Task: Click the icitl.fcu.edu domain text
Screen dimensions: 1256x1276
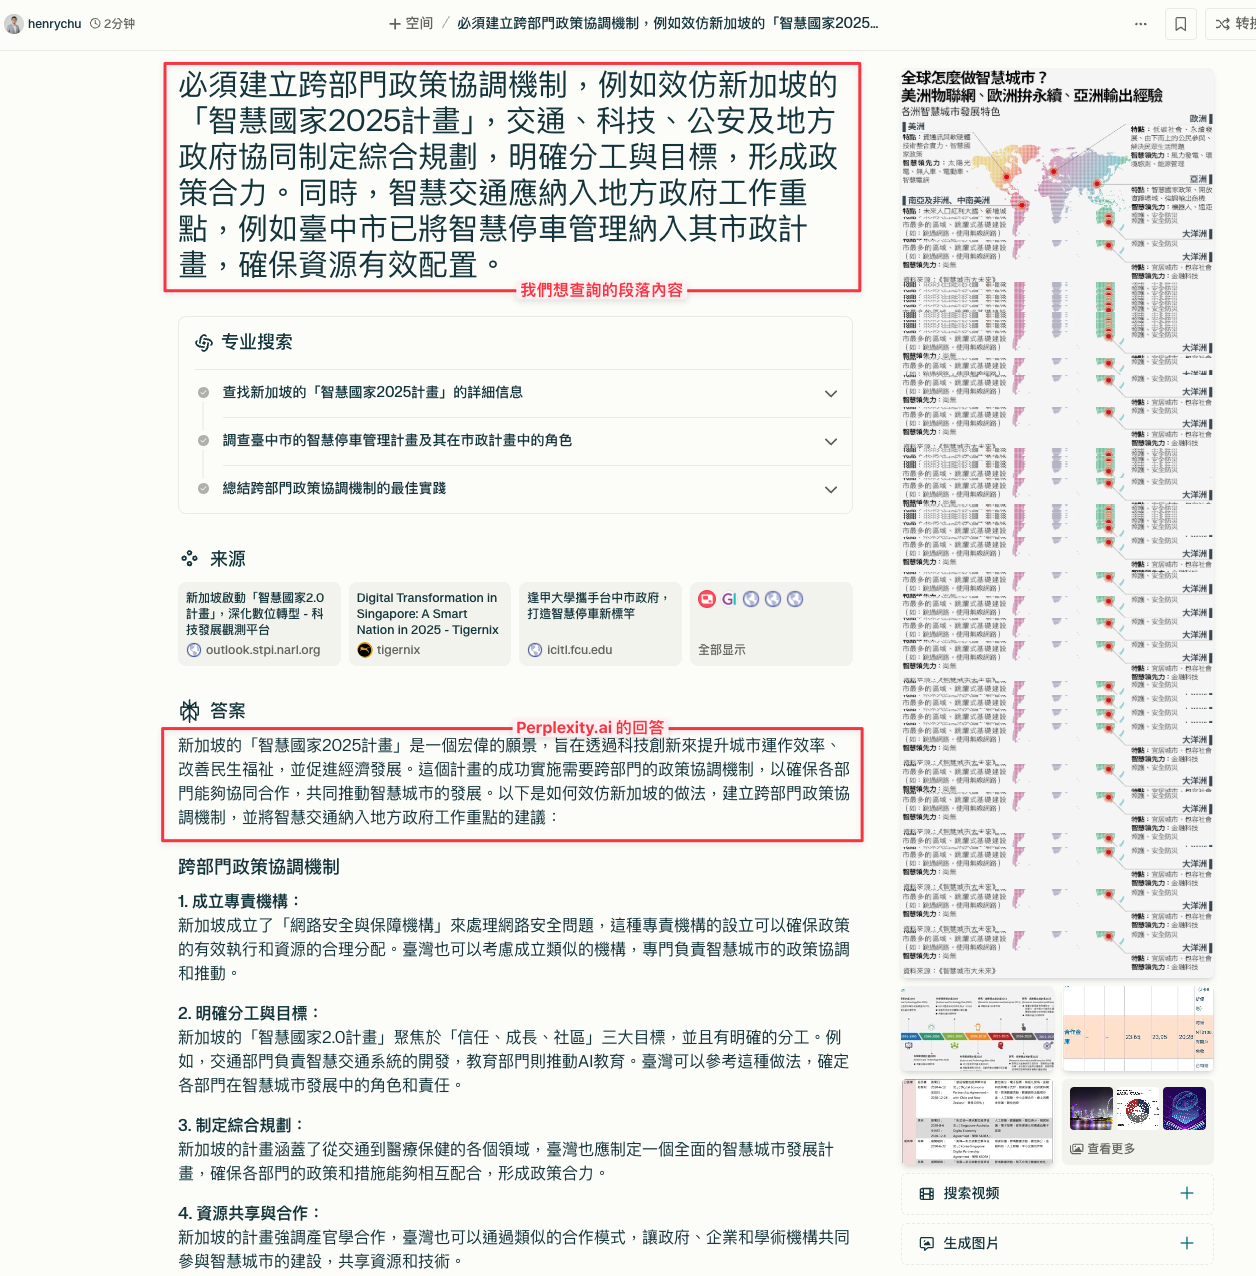Action: 580,650
